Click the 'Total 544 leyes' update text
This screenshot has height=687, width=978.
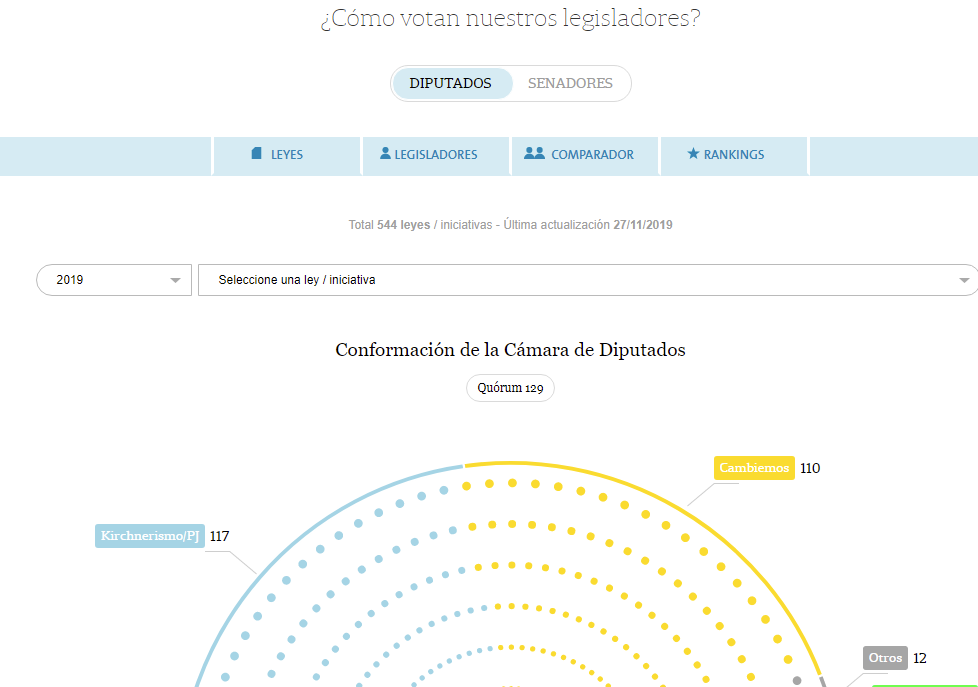pos(510,225)
